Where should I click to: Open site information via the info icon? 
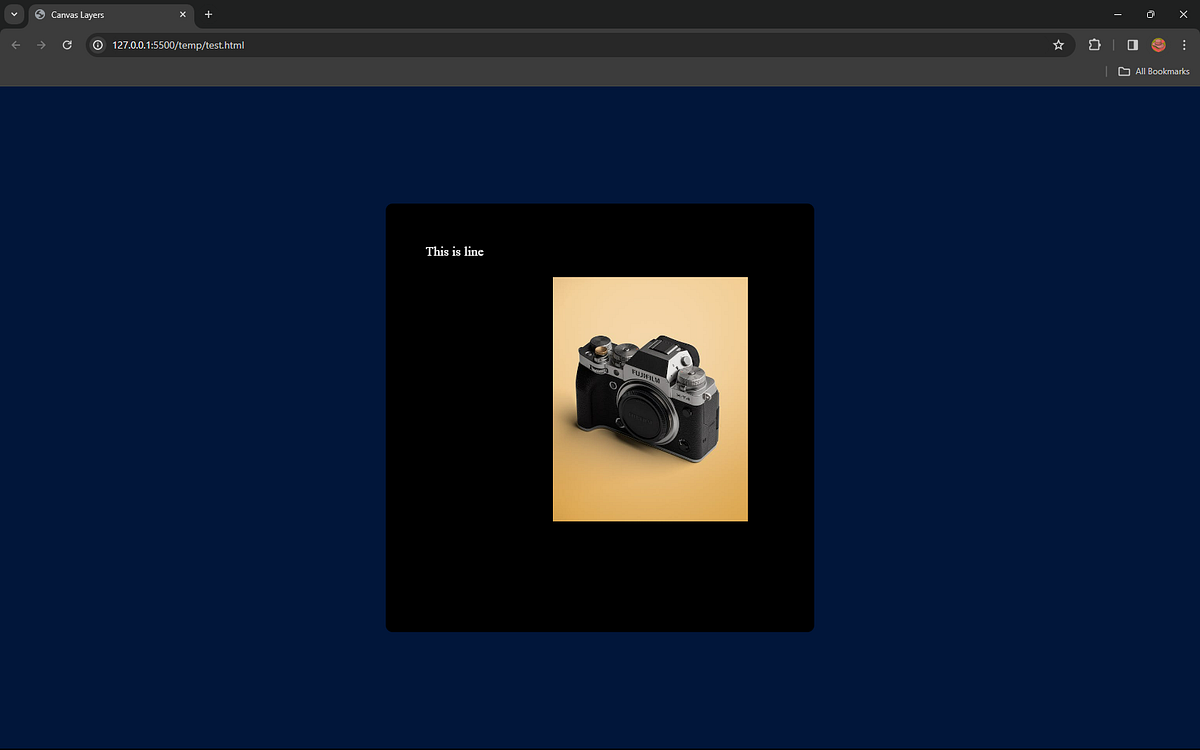[97, 45]
